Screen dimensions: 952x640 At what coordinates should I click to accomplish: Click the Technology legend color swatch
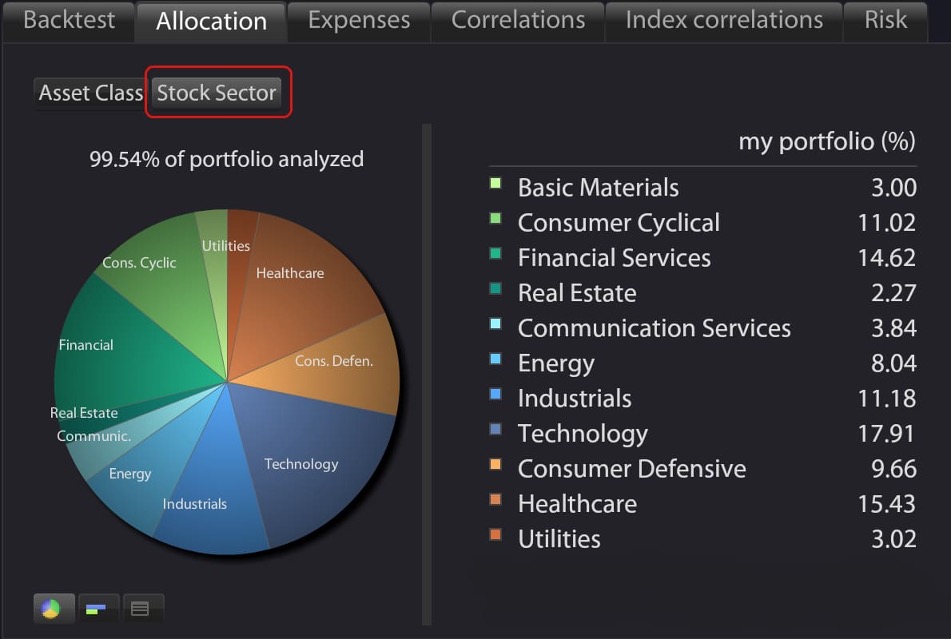[x=495, y=430]
